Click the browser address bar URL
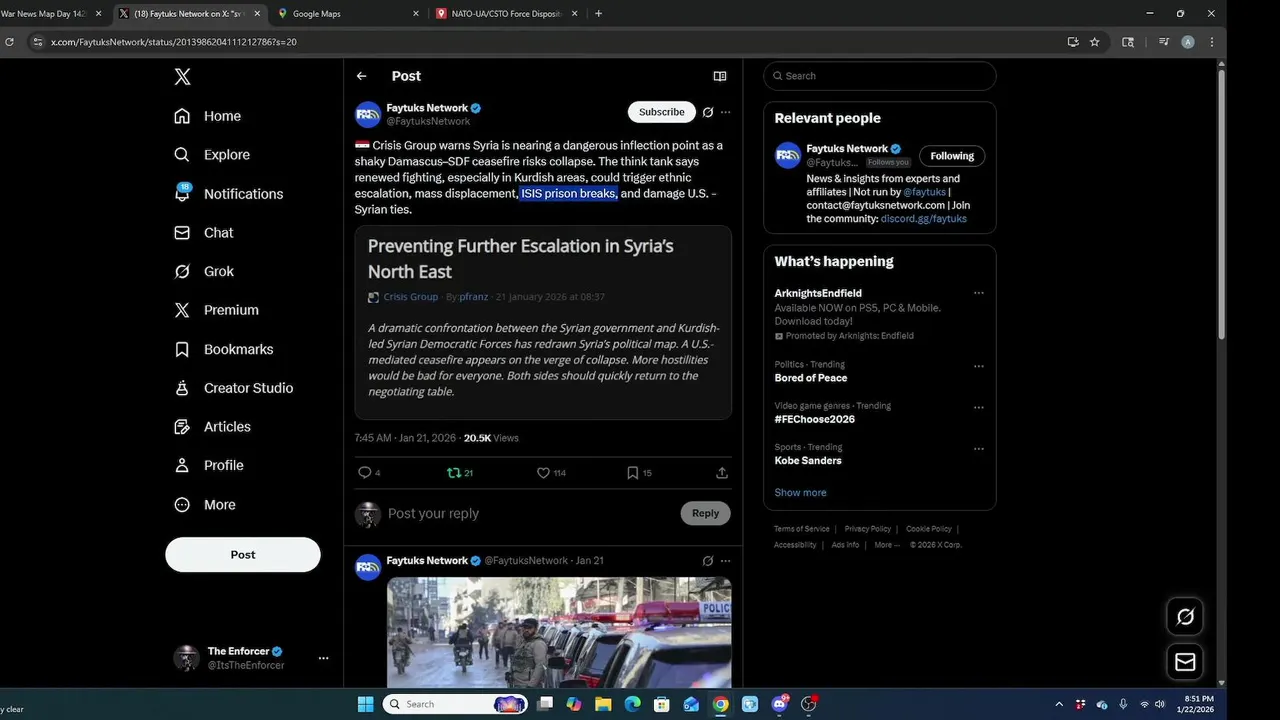This screenshot has width=1280, height=720. point(174,42)
